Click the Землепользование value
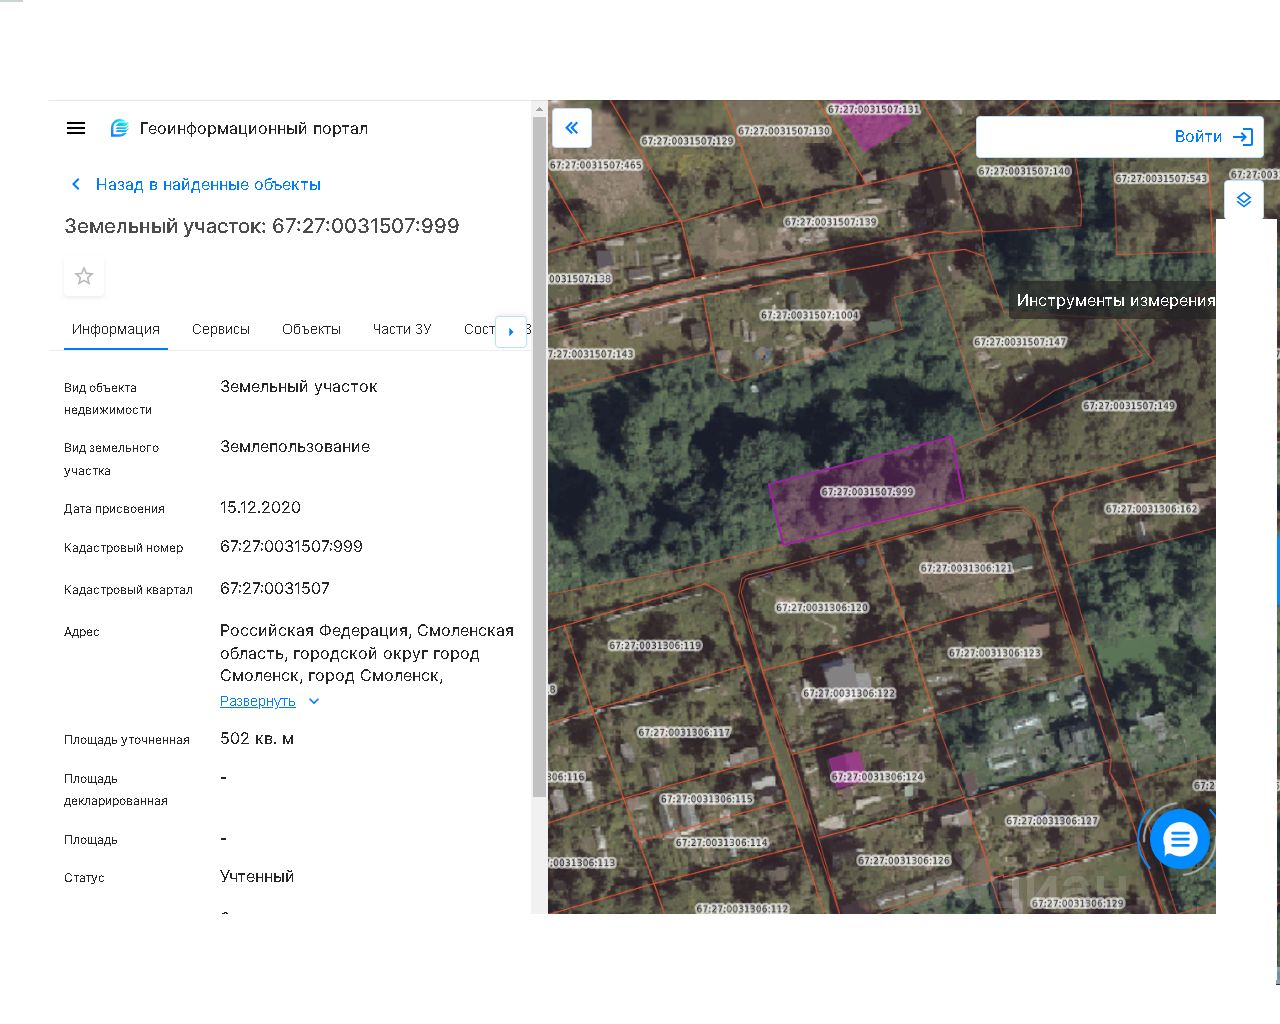This screenshot has width=1280, height=1024. pyautogui.click(x=295, y=447)
